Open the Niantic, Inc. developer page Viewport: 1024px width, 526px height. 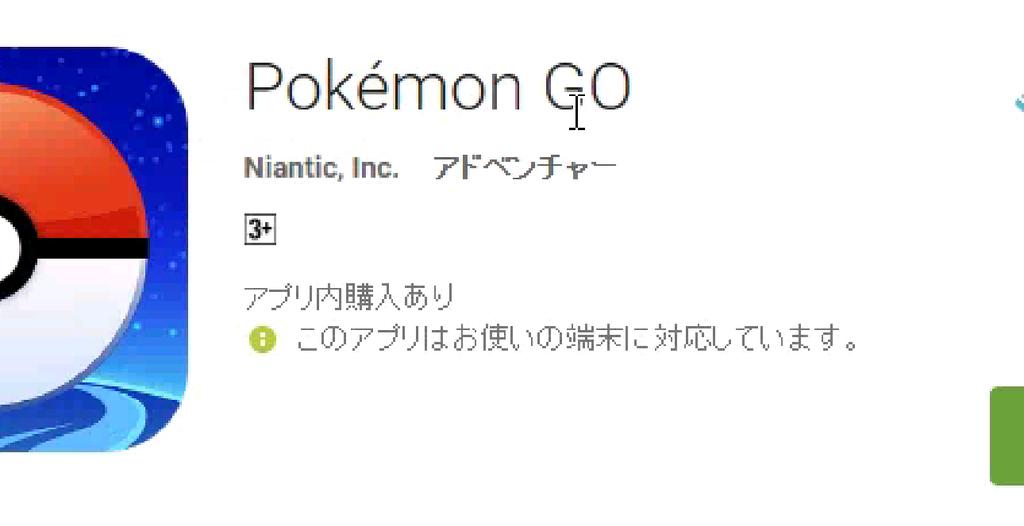point(321,168)
